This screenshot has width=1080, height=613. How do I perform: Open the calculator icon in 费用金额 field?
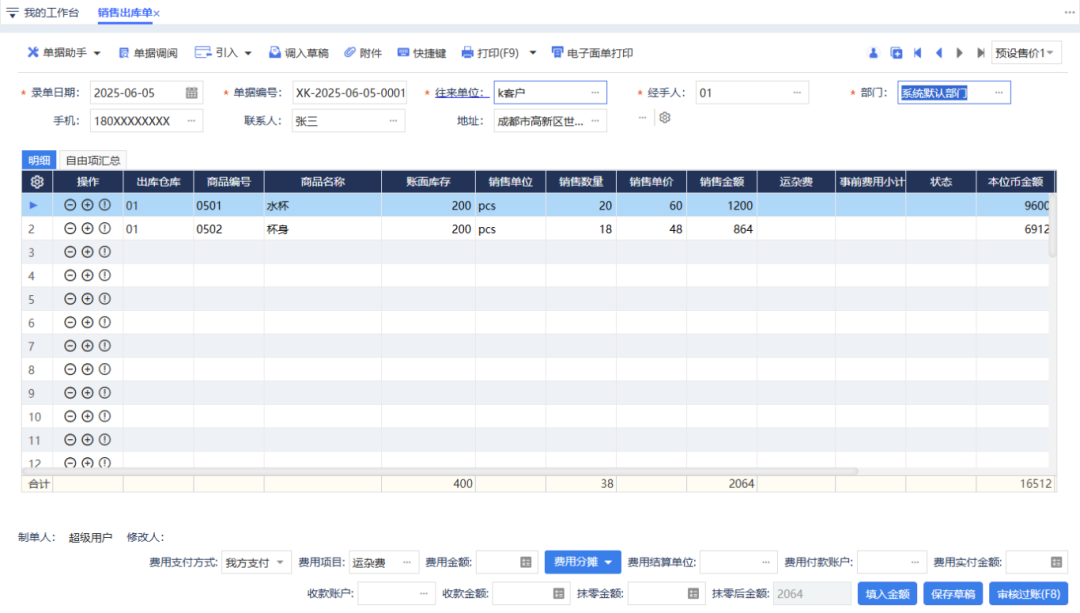tap(526, 563)
